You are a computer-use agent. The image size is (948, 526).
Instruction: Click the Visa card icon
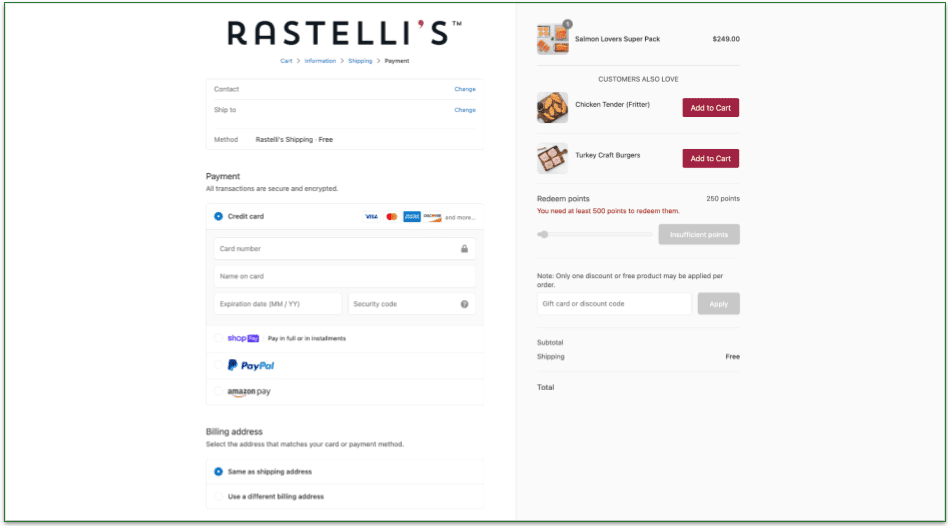pyautogui.click(x=371, y=216)
